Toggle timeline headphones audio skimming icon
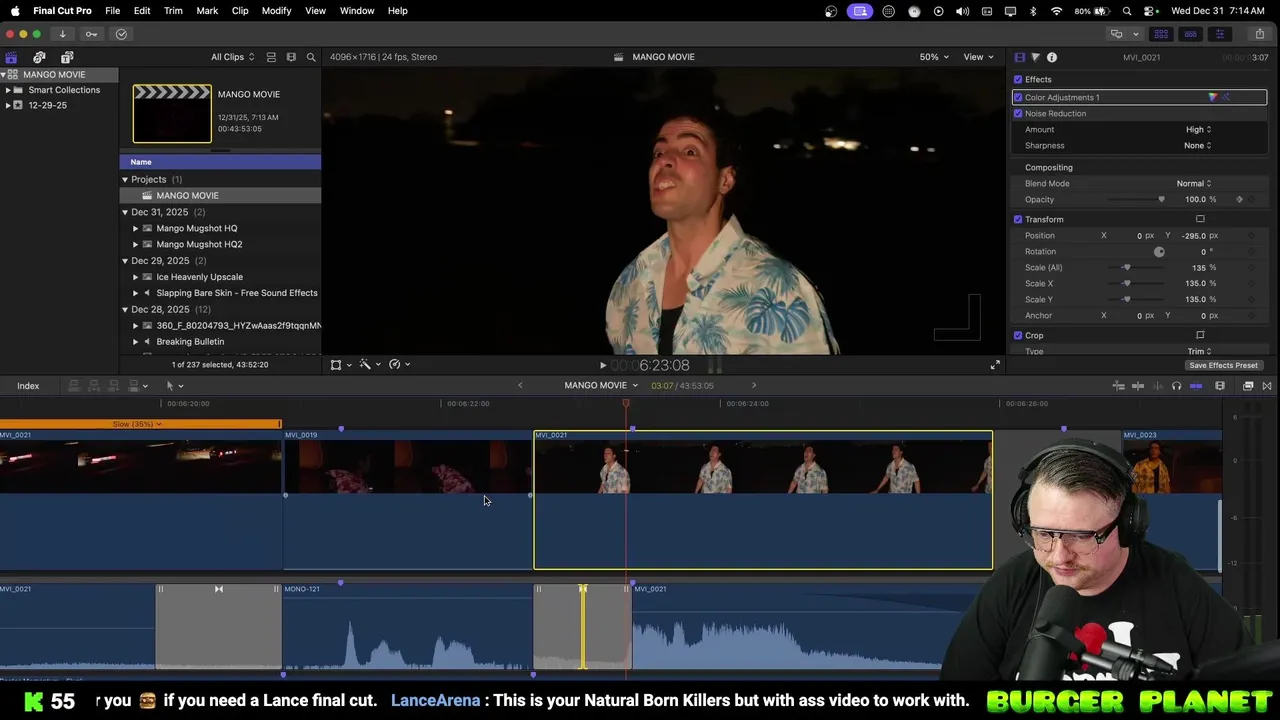Image resolution: width=1280 pixels, height=720 pixels. point(1176,386)
